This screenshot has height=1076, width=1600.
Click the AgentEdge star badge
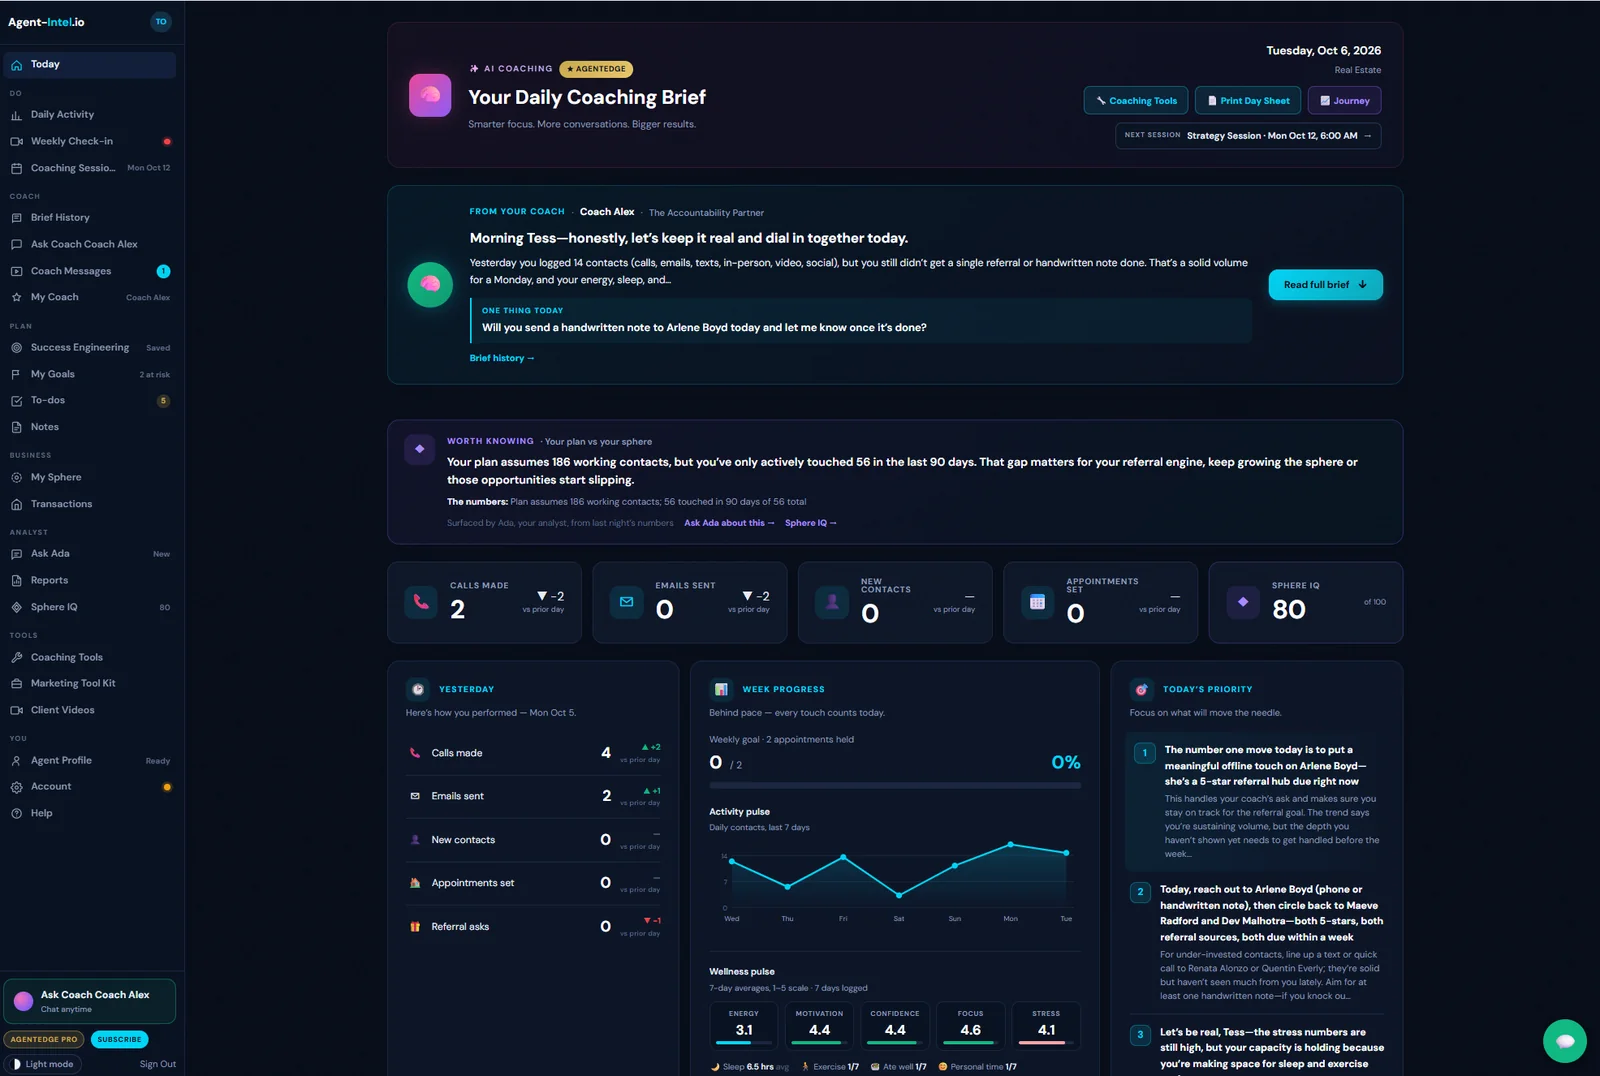[596, 69]
